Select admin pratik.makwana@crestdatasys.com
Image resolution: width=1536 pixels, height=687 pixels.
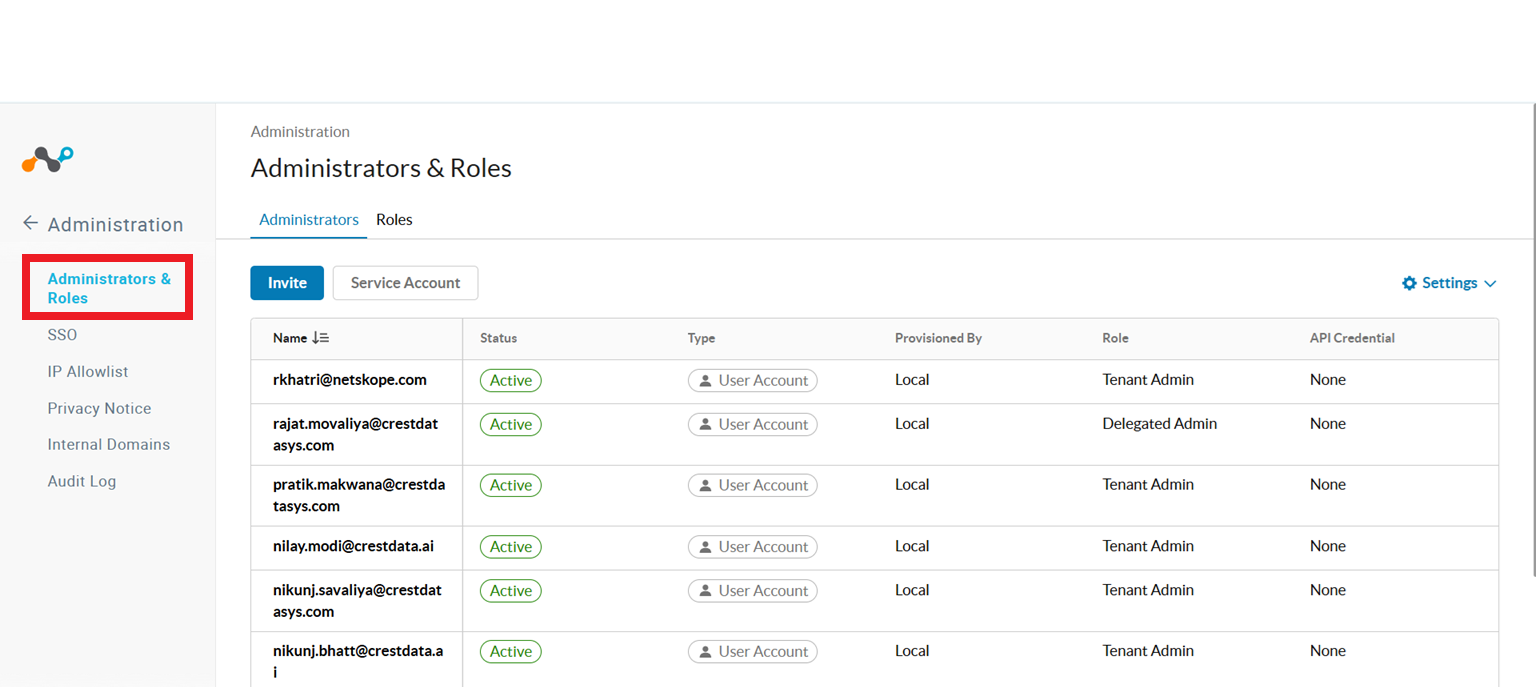(359, 495)
